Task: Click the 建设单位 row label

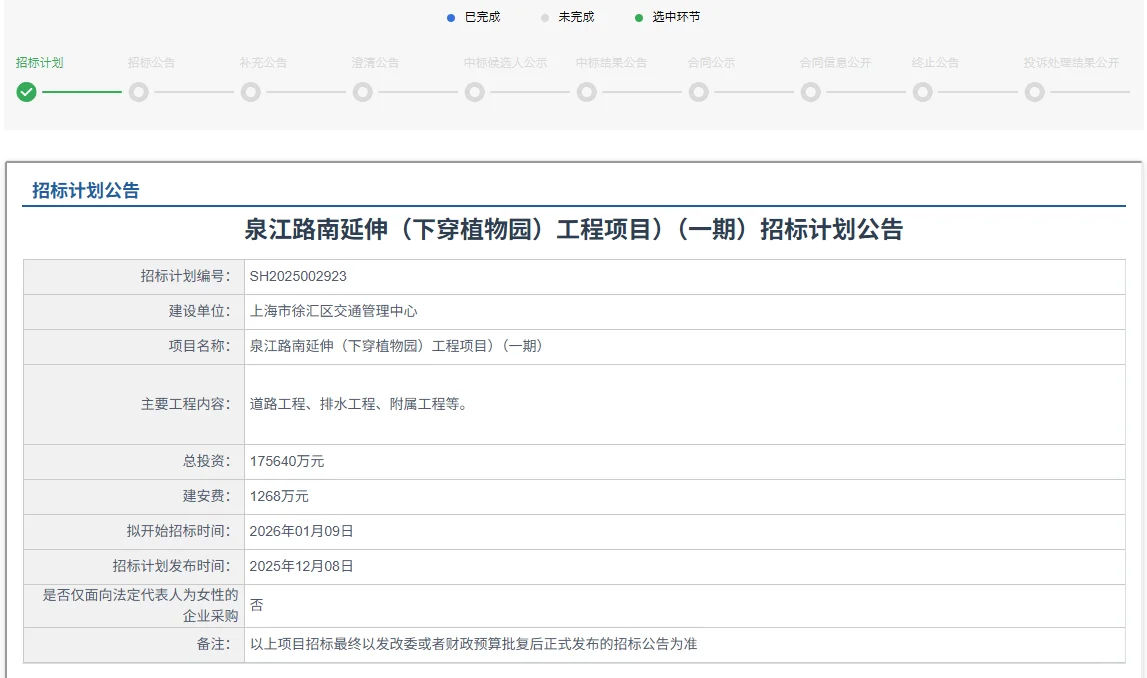Action: click(199, 312)
